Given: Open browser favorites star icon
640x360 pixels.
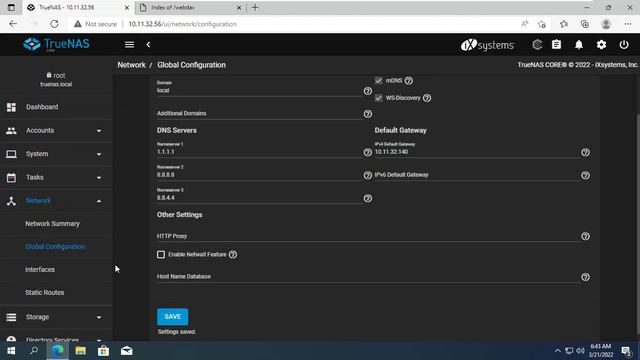Looking at the screenshot, I should click(x=564, y=24).
